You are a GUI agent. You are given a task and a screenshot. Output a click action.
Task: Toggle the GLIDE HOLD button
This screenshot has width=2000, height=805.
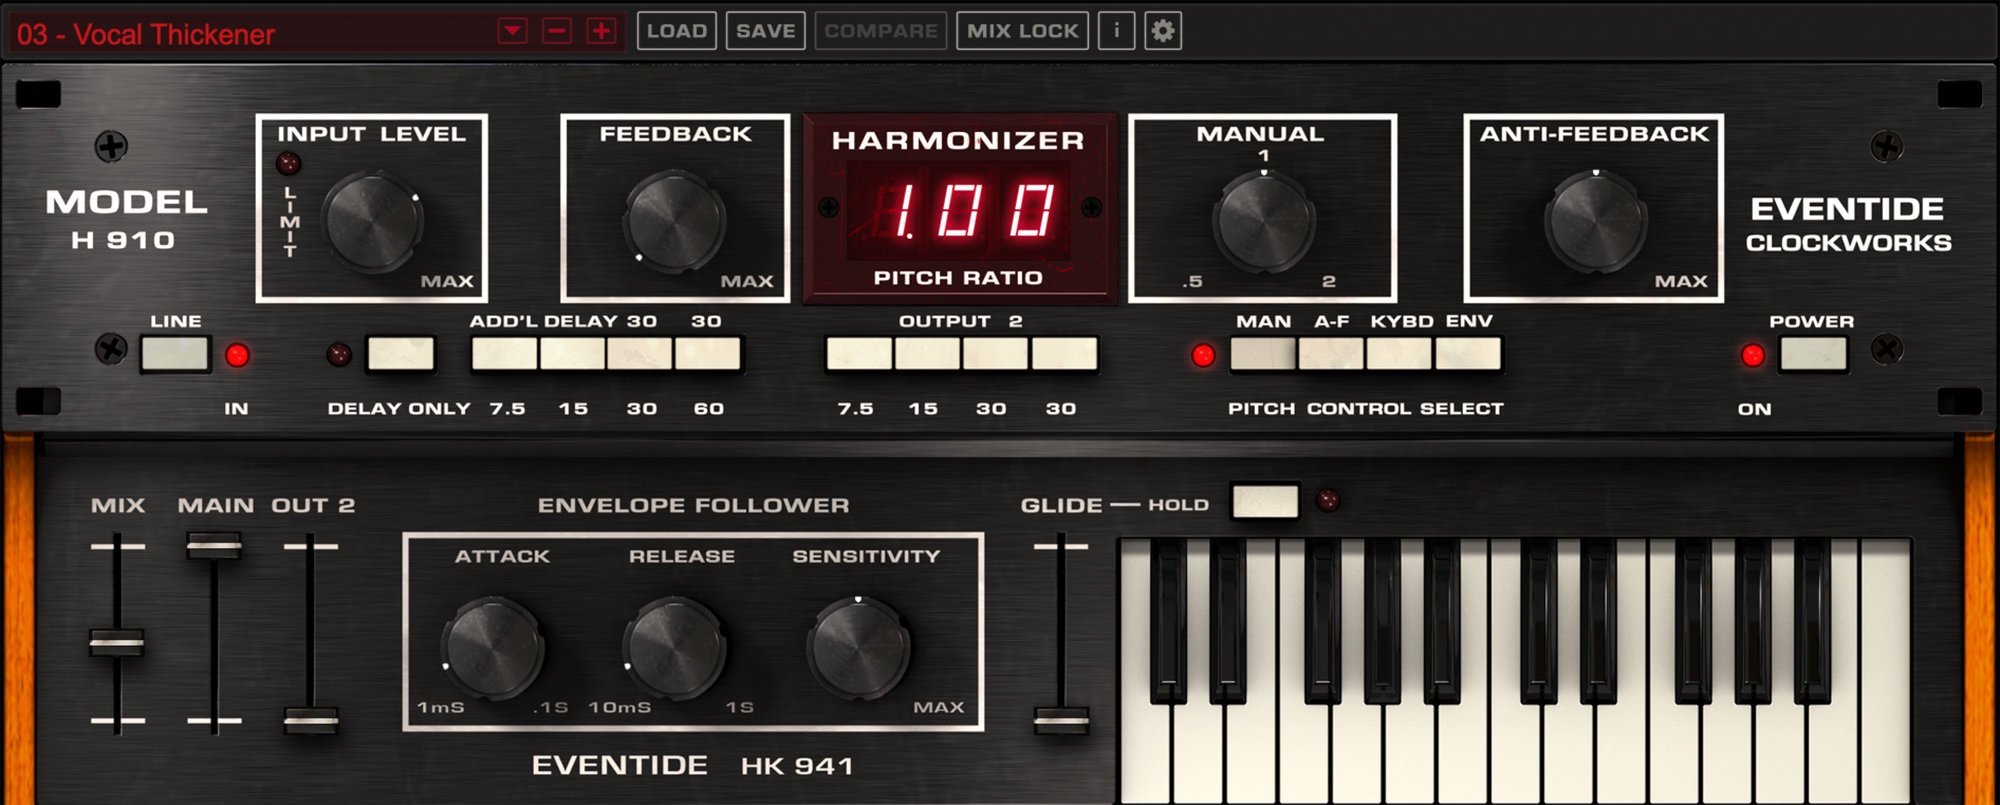(1265, 501)
